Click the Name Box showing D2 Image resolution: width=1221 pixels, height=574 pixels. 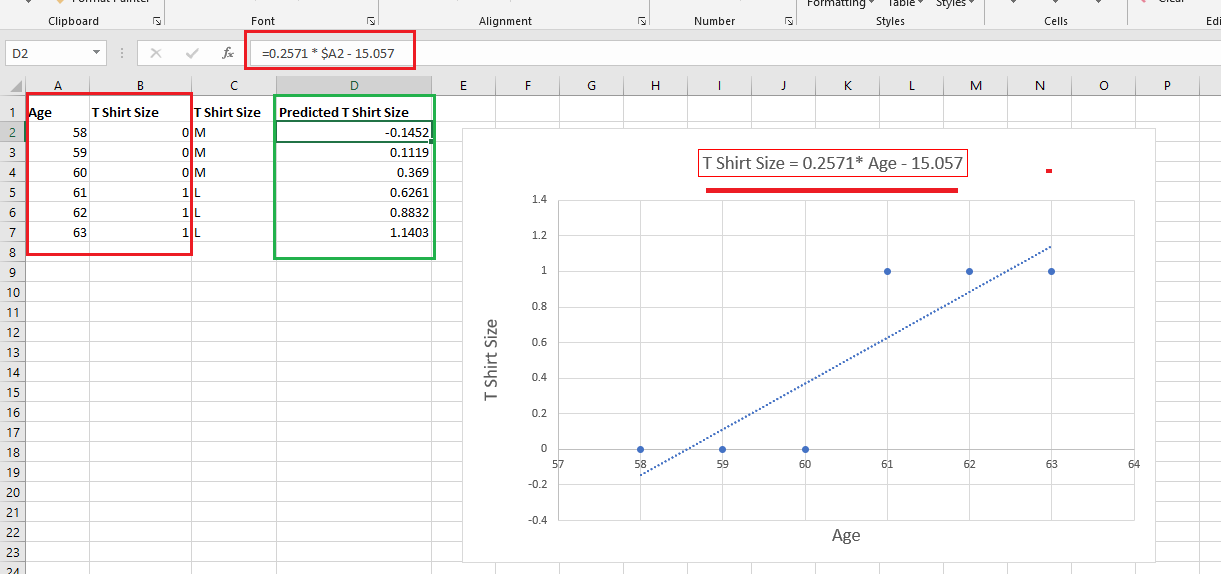tap(48, 53)
